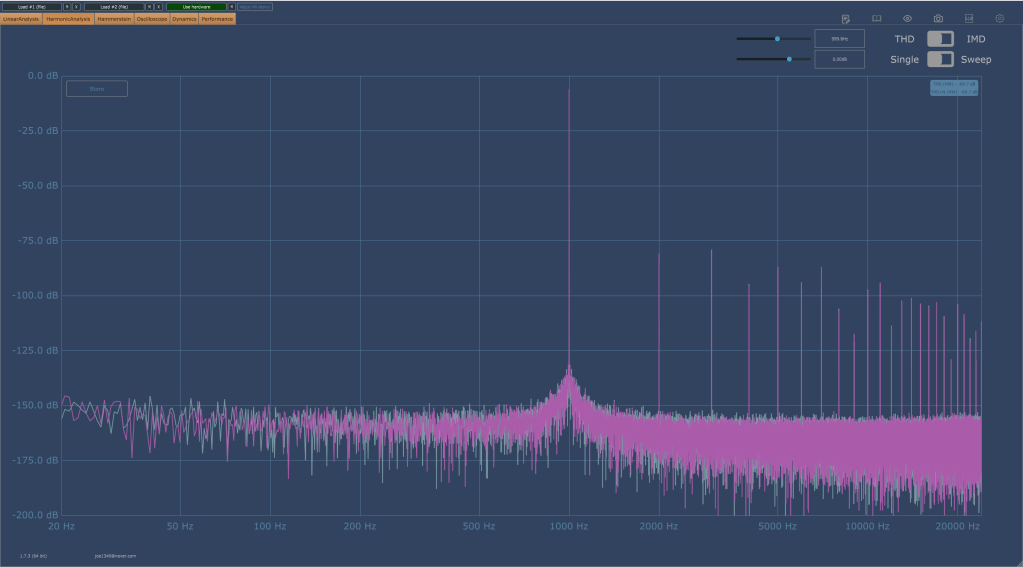
Task: Open the manual book icon
Action: point(877,19)
